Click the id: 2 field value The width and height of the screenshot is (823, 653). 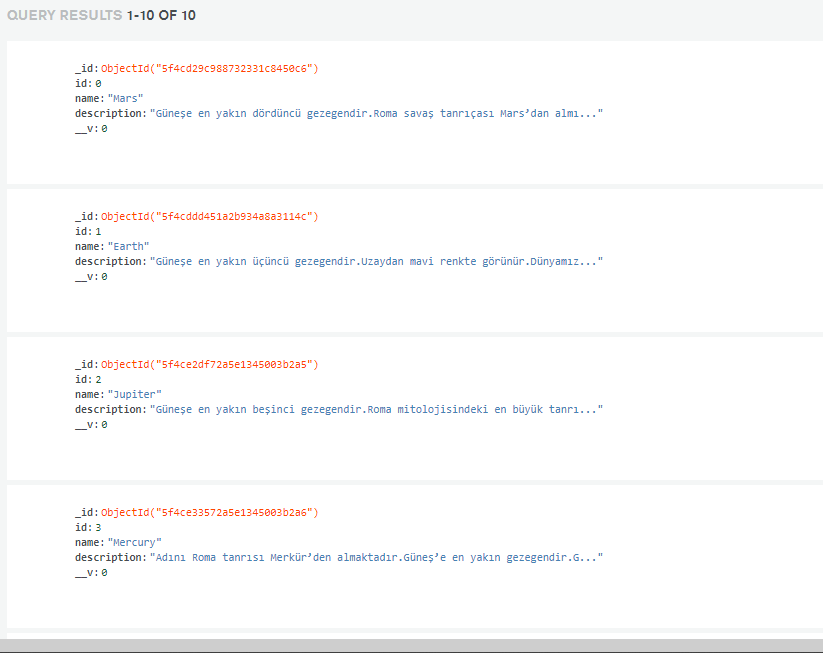click(98, 380)
